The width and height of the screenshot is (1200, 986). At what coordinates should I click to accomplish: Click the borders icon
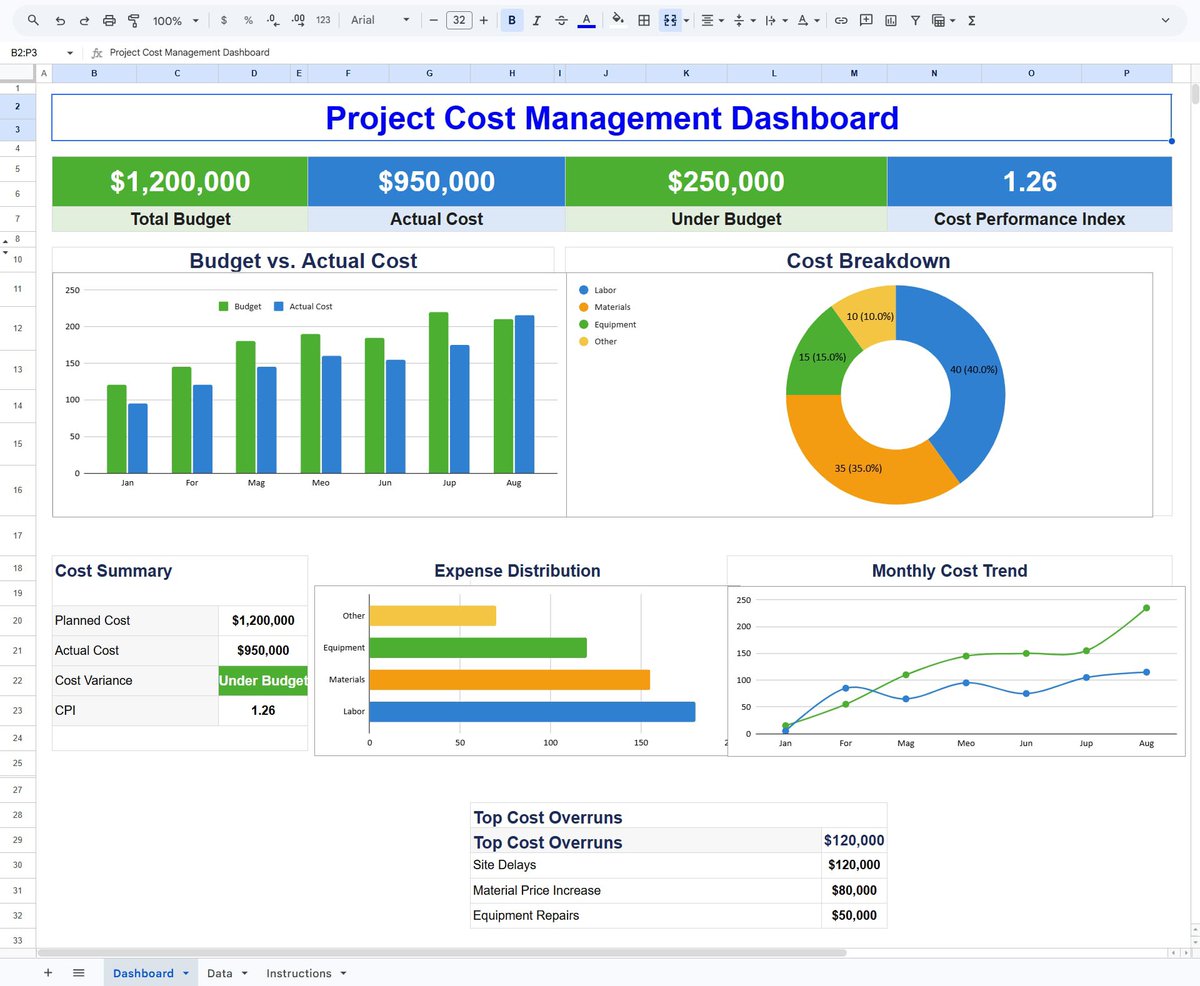(x=644, y=20)
